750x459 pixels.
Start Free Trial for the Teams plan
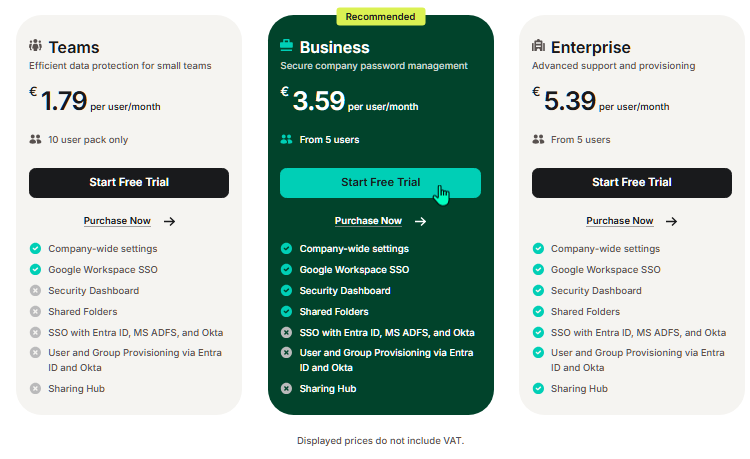129,183
